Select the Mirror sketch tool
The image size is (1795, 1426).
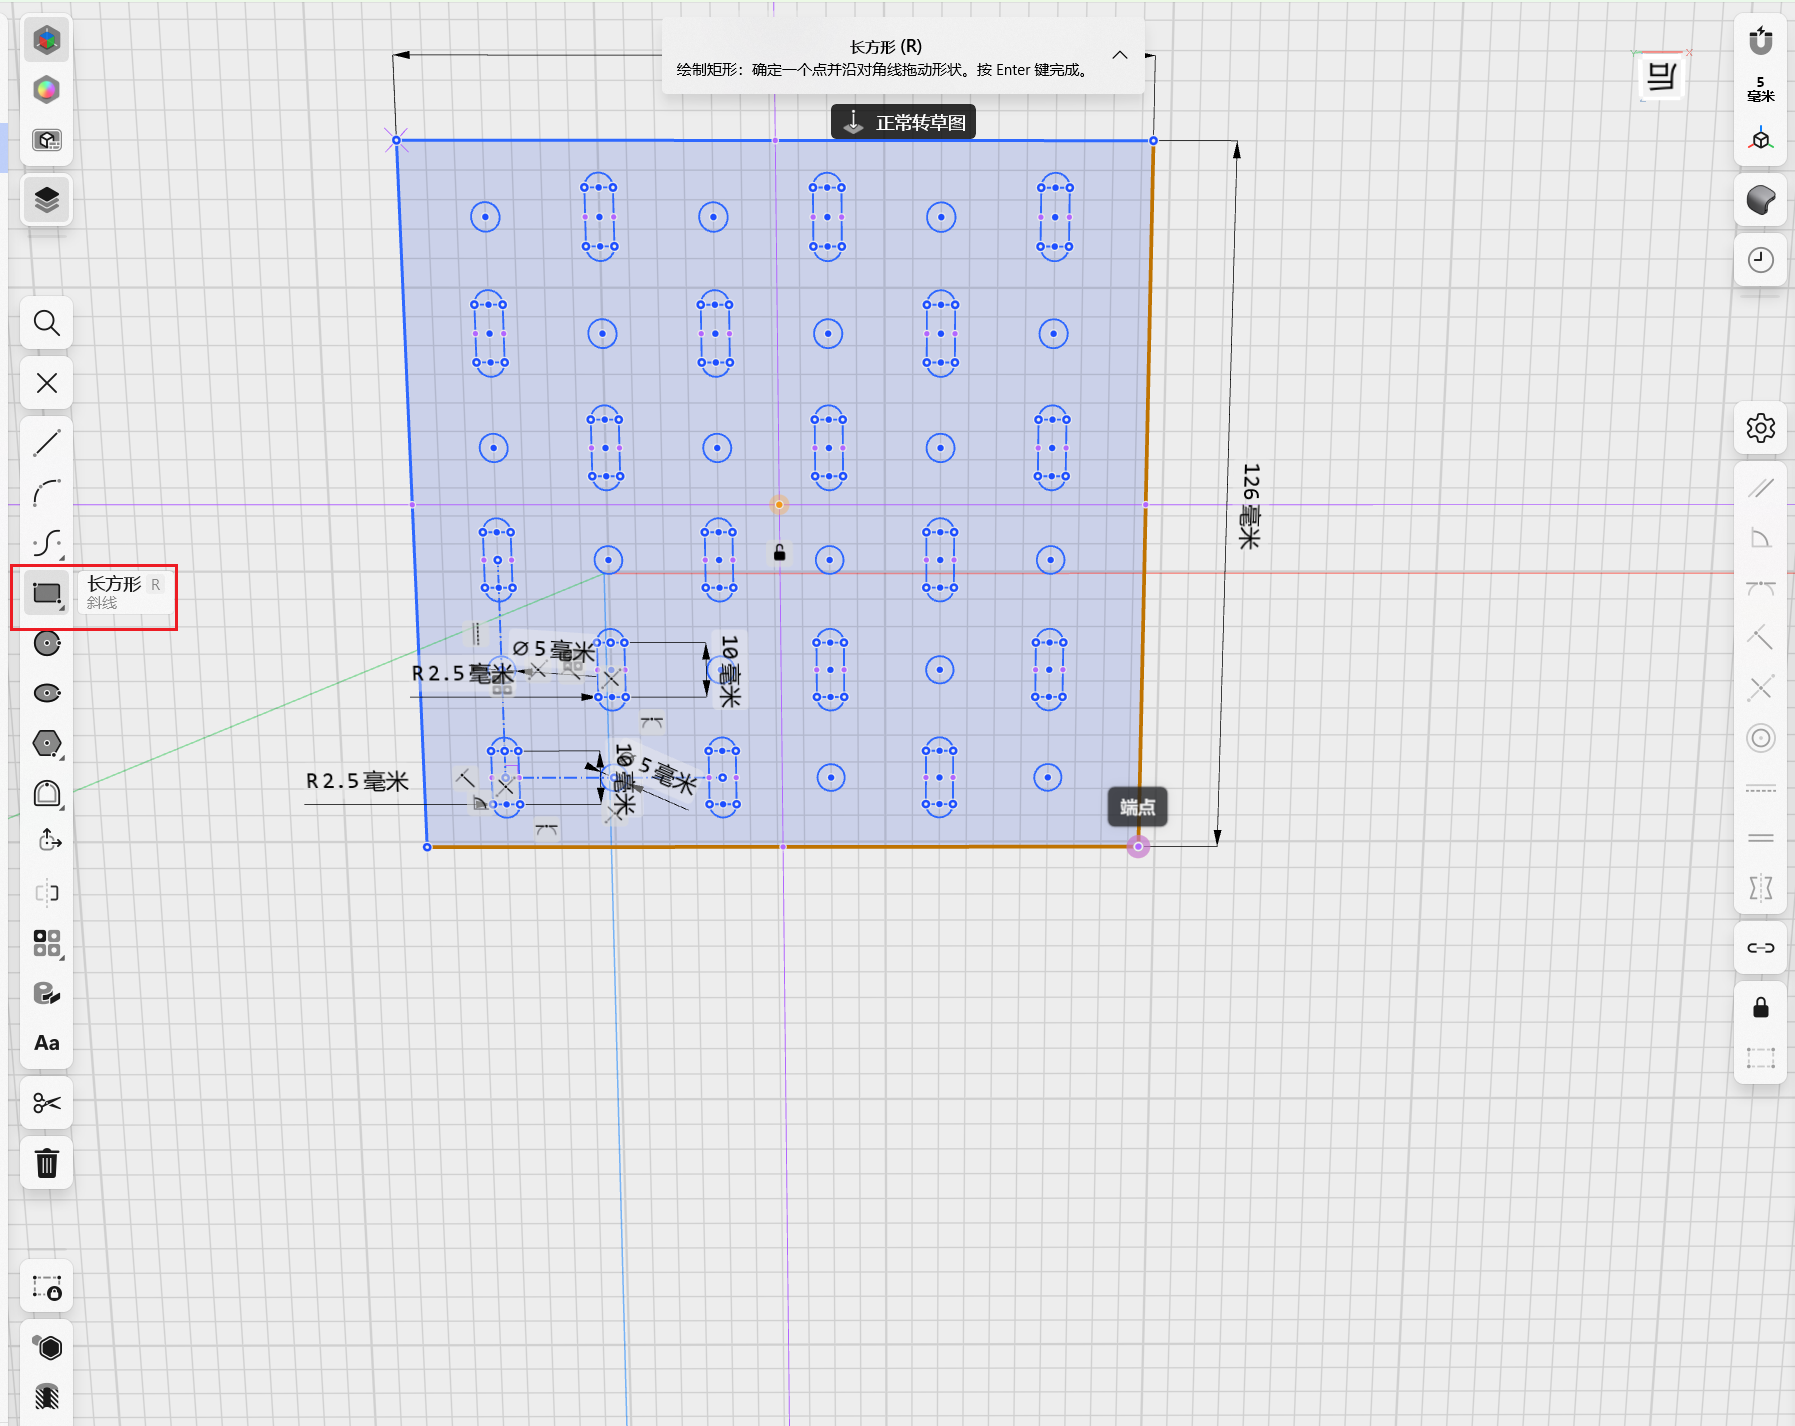click(47, 893)
